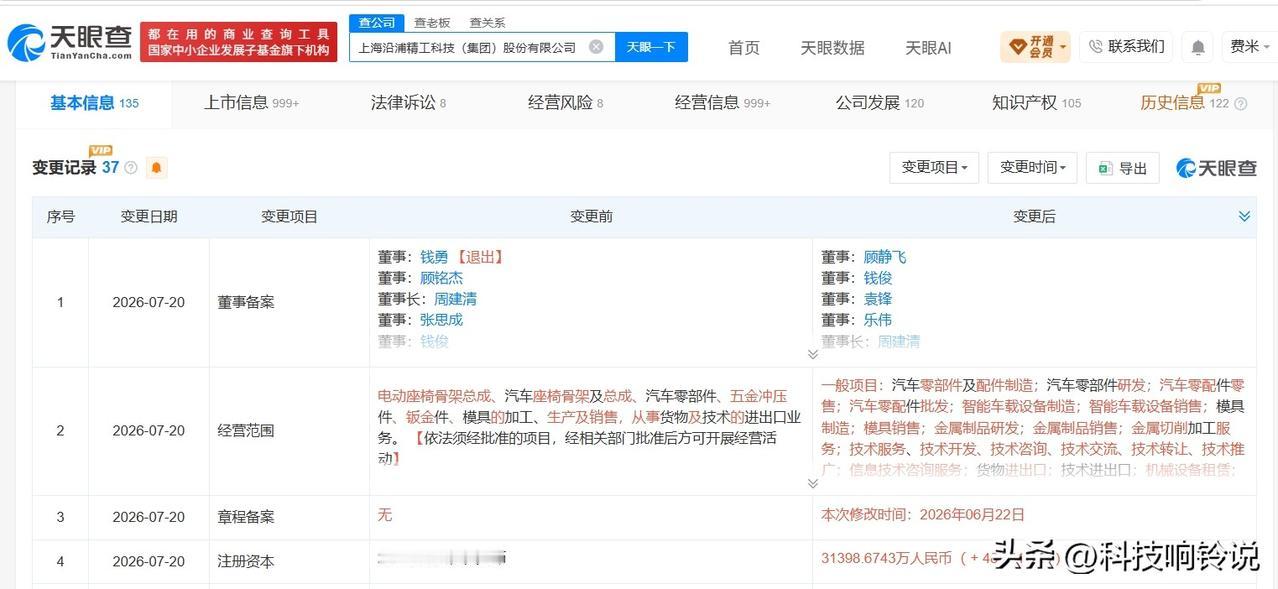
Task: Go to 首页 in top navigation
Action: coord(743,48)
